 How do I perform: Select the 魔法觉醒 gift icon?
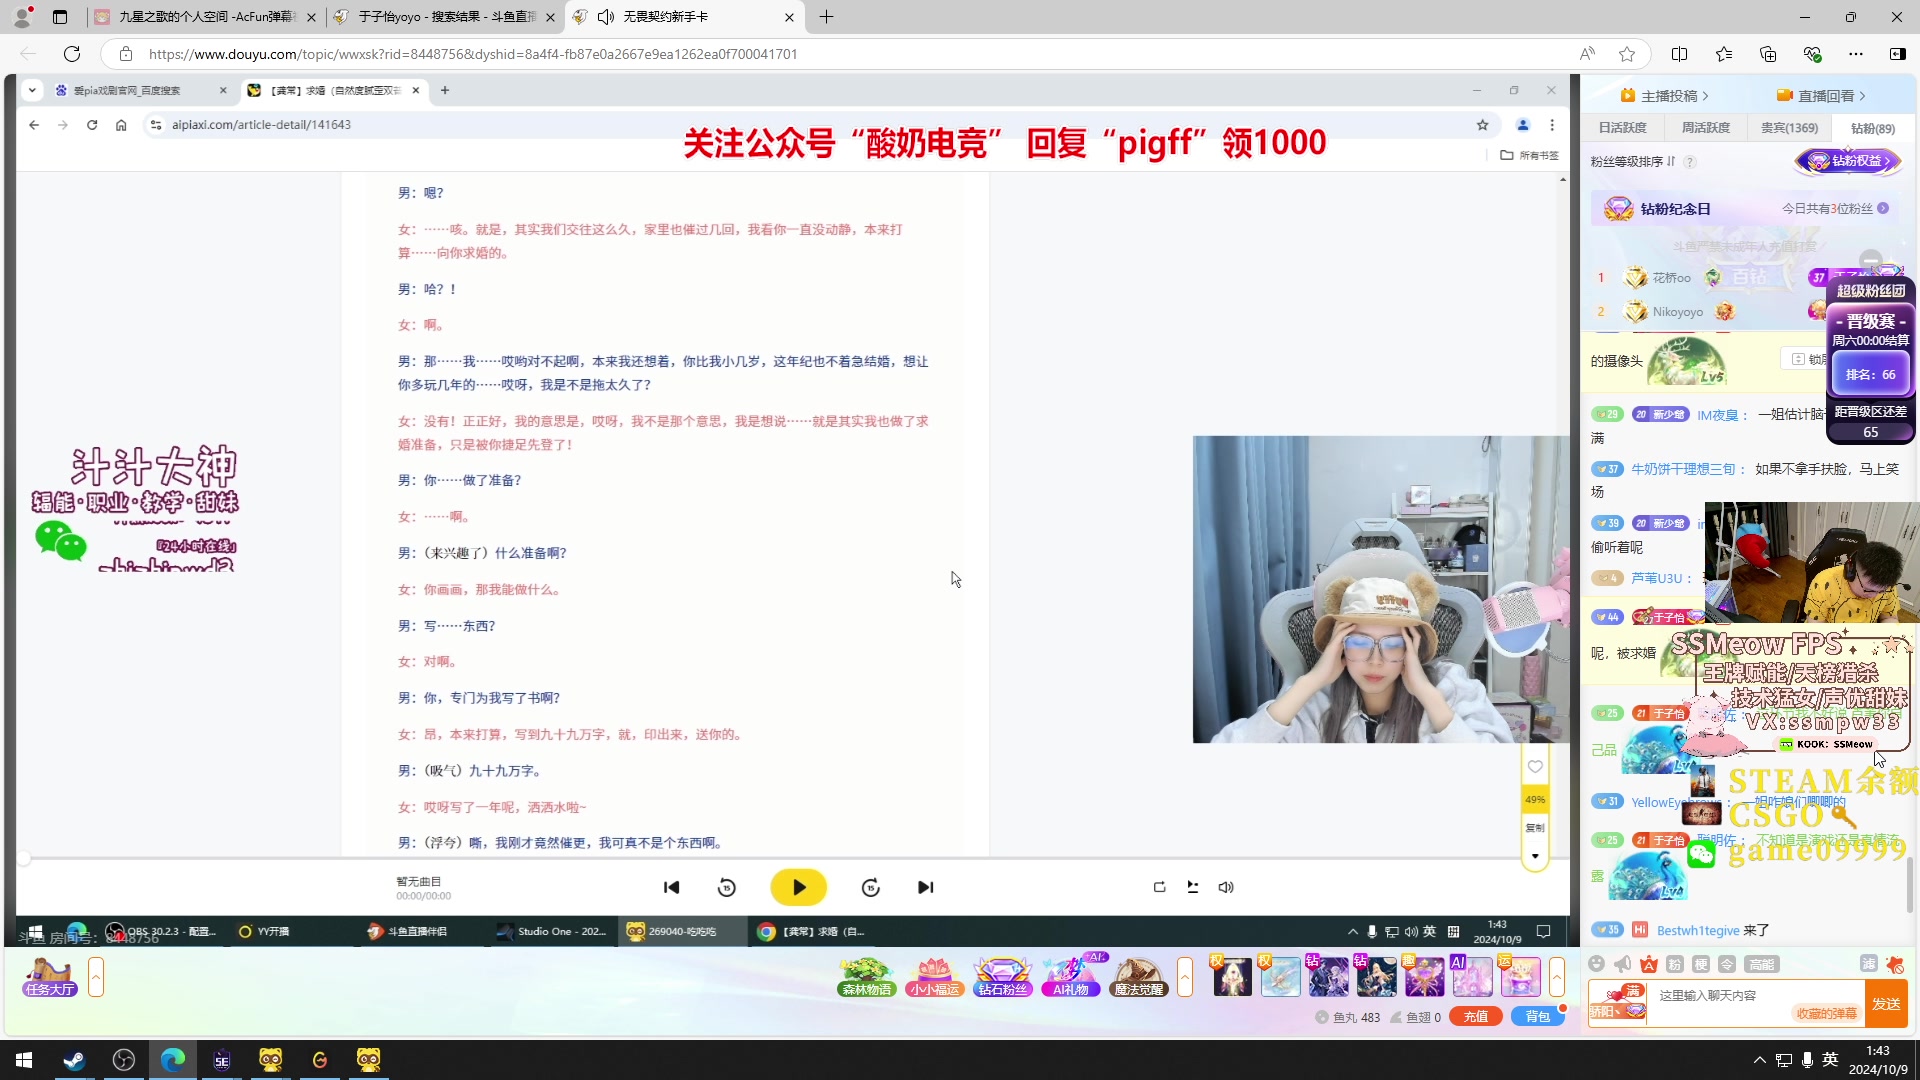1139,977
